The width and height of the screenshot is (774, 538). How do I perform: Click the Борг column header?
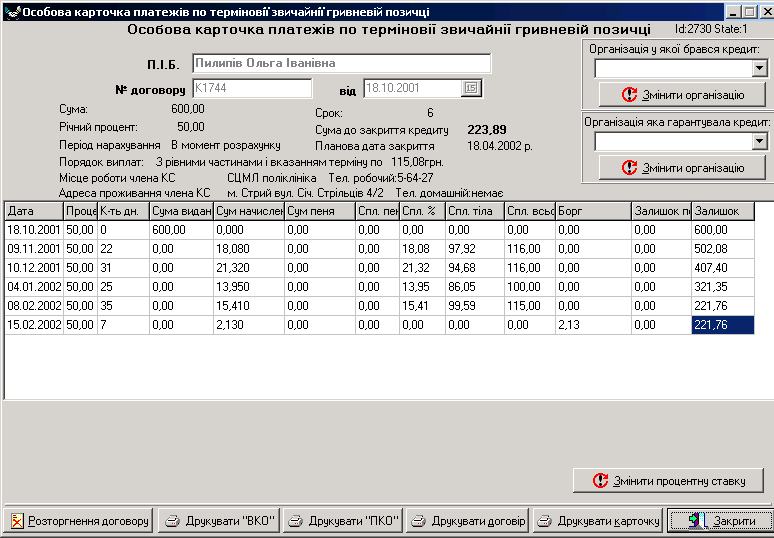point(594,211)
